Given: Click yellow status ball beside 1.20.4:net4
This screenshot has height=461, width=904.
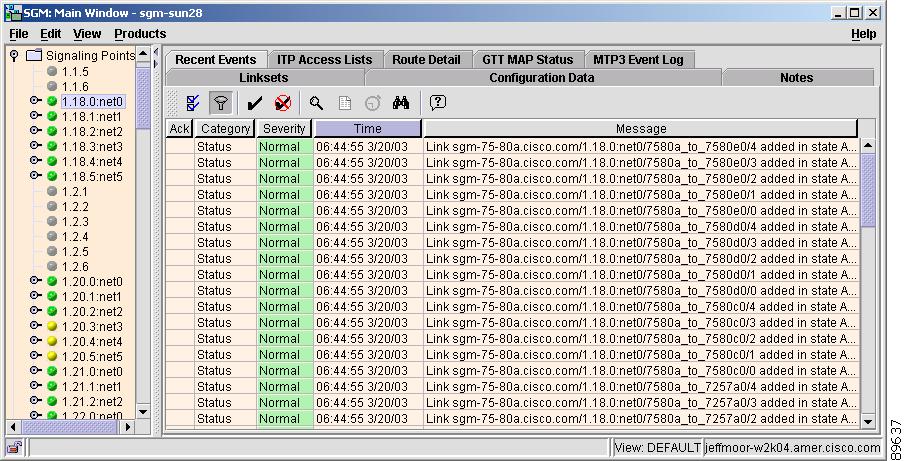Looking at the screenshot, I should coord(52,341).
